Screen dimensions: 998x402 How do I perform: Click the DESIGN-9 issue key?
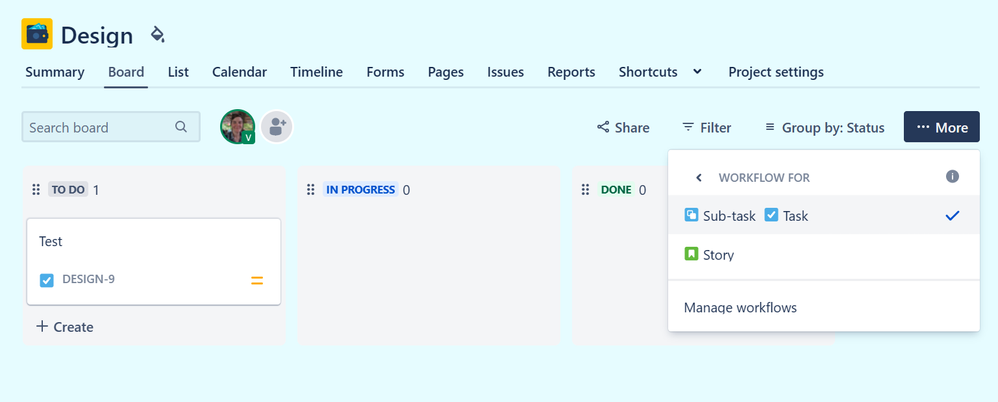88,279
